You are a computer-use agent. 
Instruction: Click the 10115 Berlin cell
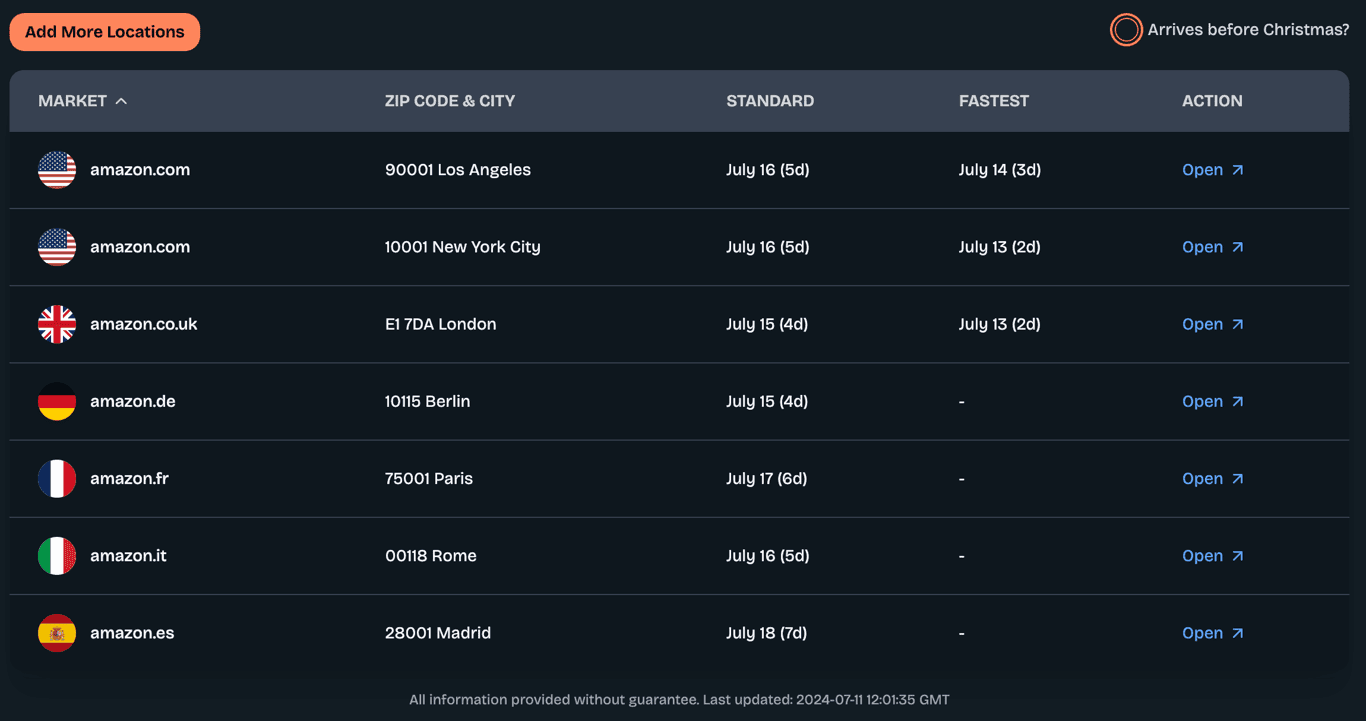[428, 401]
